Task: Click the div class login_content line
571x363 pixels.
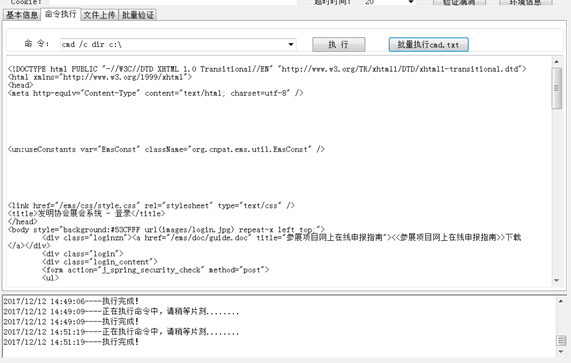Action: (100, 262)
